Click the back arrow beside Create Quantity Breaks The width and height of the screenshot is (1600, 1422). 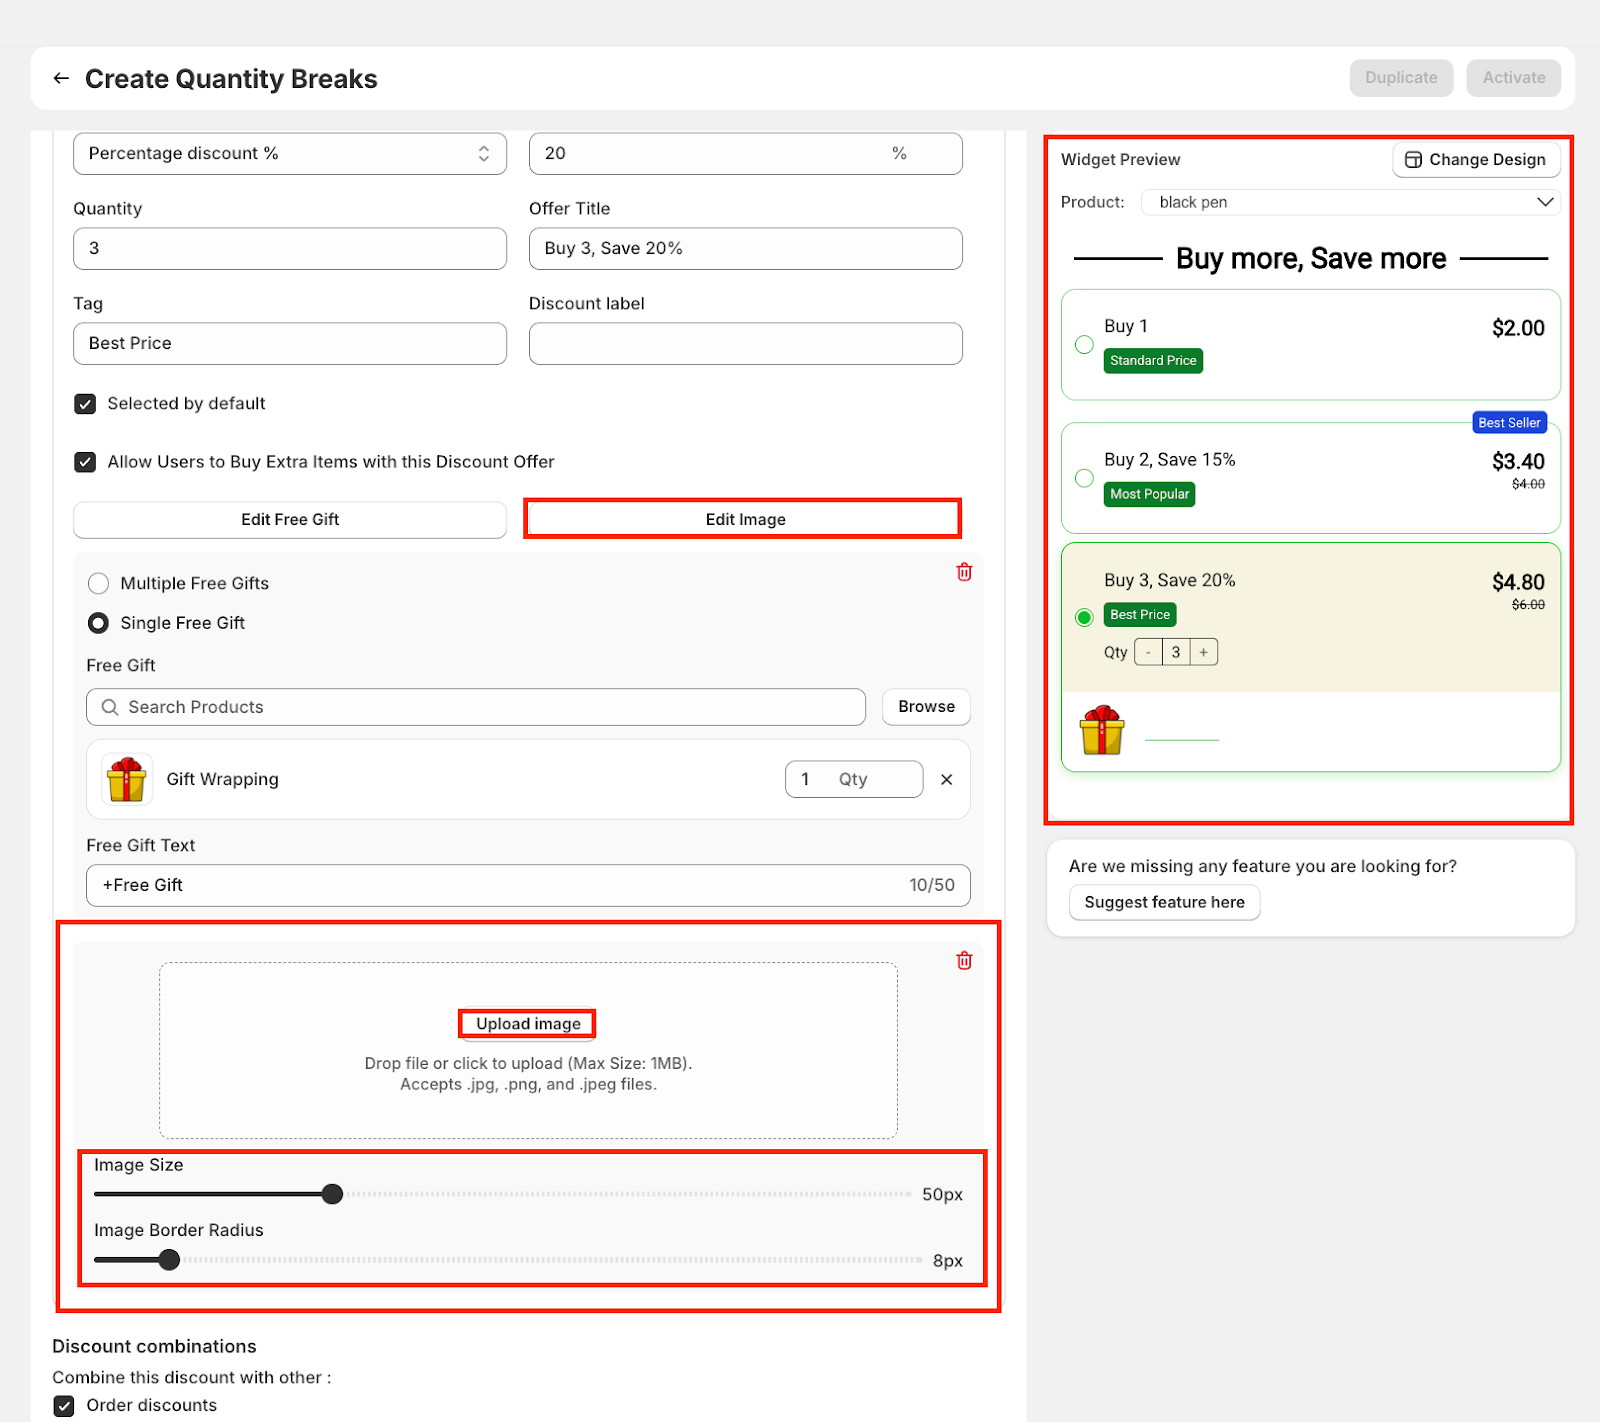tap(61, 78)
